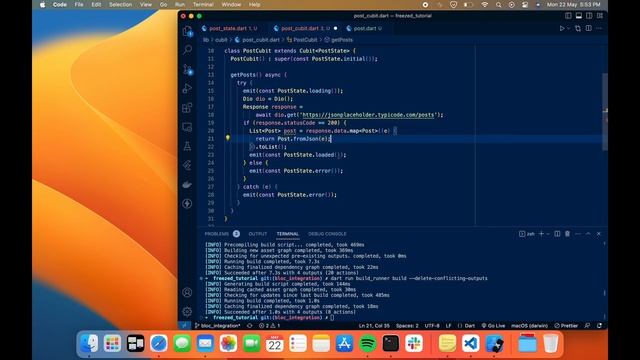Open the Manage gear icon
This screenshot has height=360, width=640.
point(187,311)
